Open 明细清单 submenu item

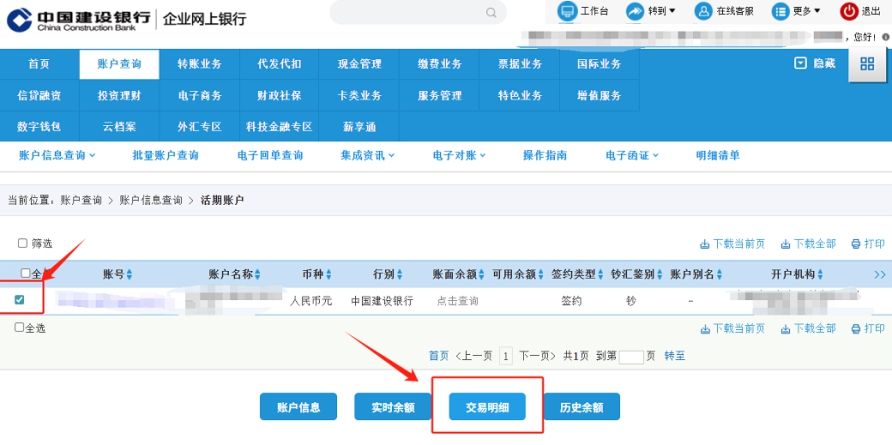[718, 155]
